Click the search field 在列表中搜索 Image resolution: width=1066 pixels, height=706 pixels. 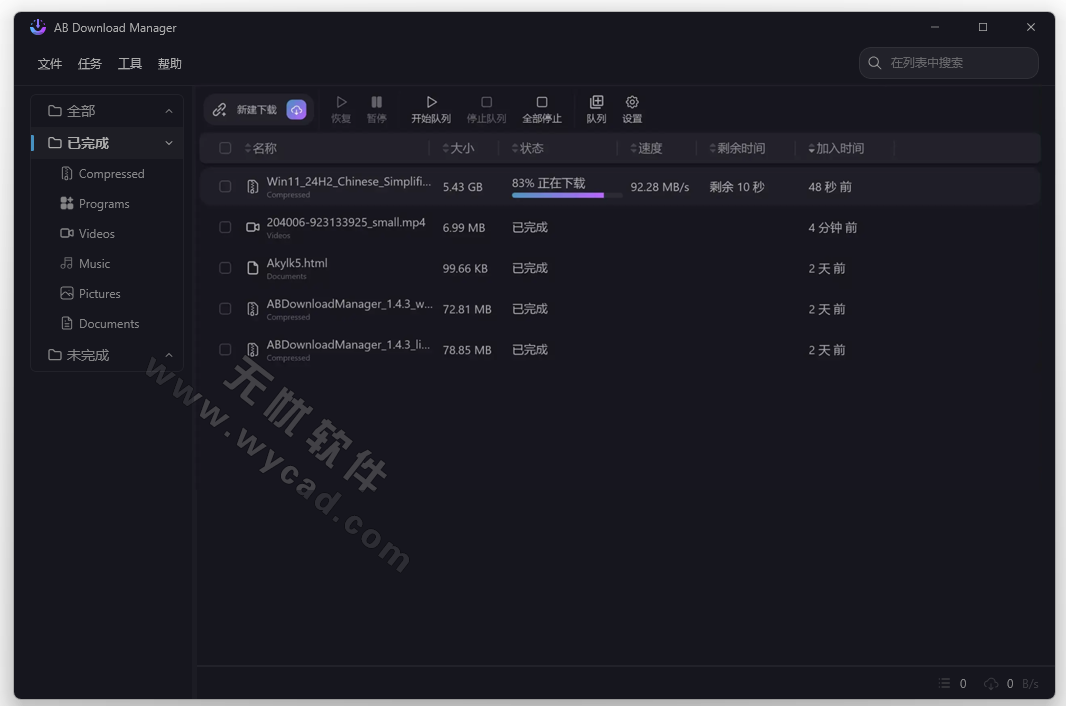(x=947, y=62)
